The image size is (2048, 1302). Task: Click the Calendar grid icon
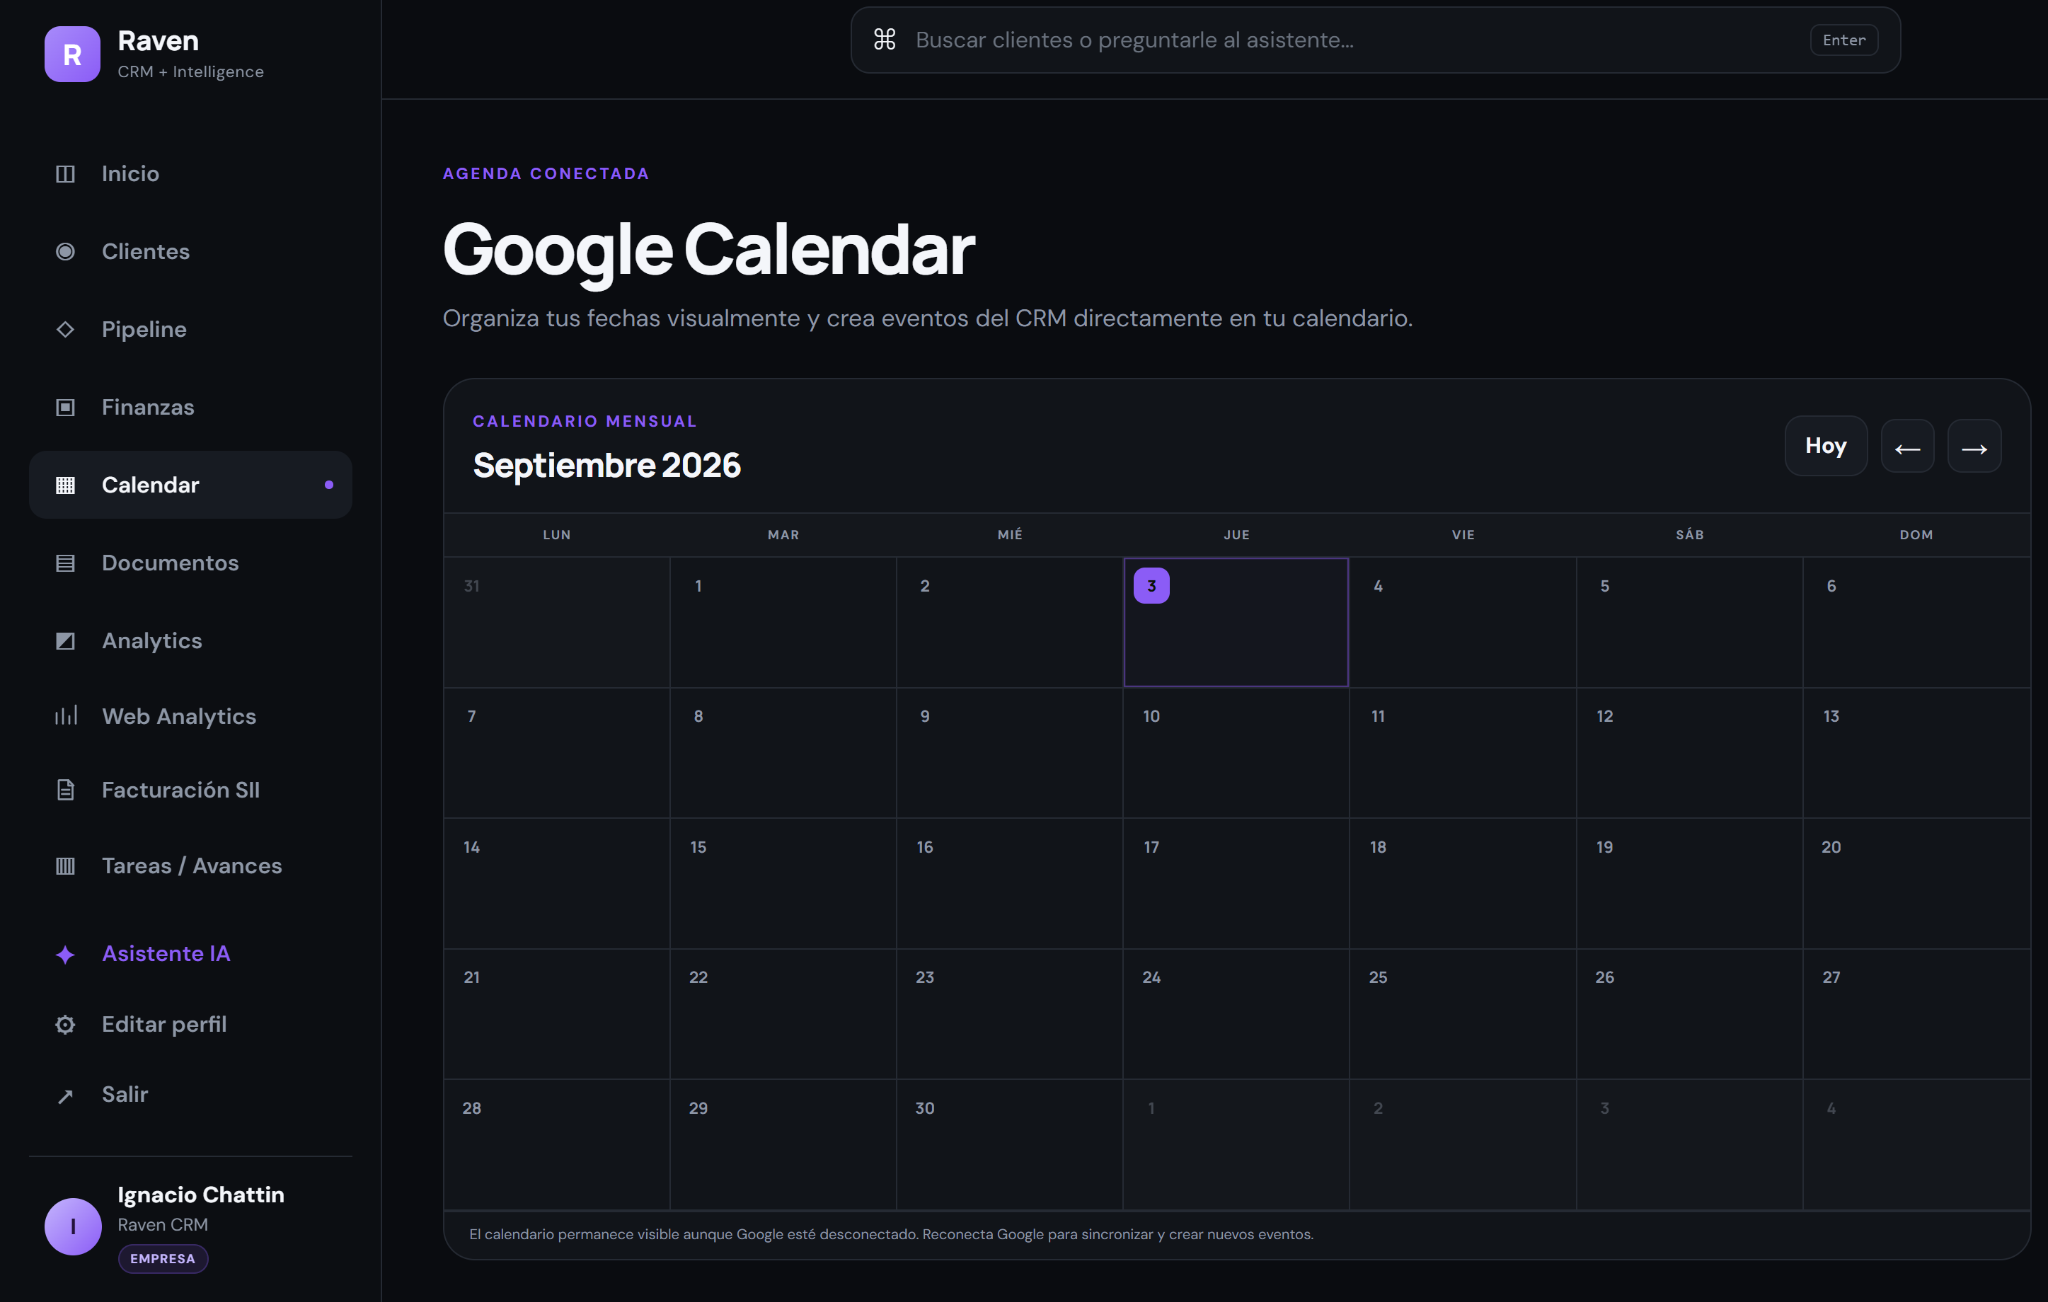click(65, 485)
